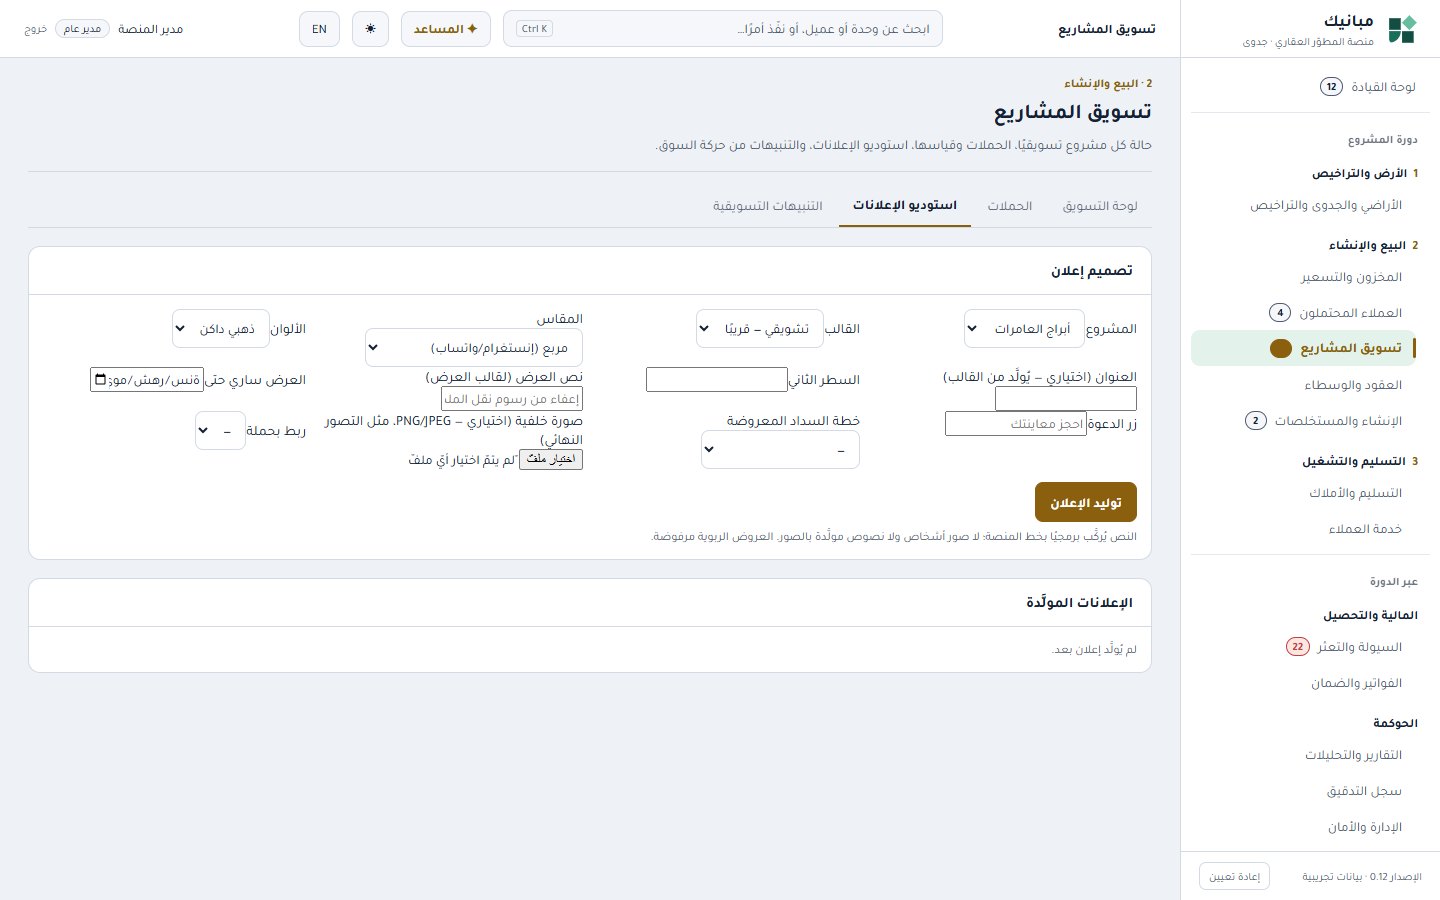Switch to لوحة التسويق tab
Viewport: 1440px width, 900px height.
(x=1100, y=206)
